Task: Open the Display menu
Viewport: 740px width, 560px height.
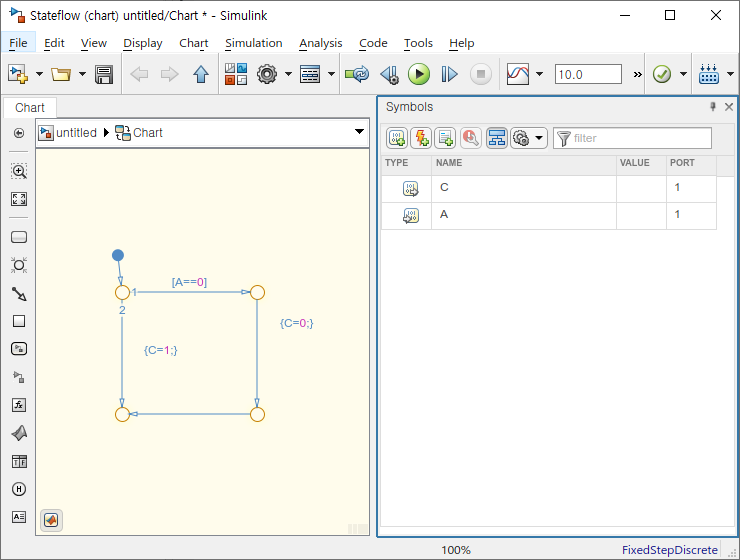Action: click(143, 43)
